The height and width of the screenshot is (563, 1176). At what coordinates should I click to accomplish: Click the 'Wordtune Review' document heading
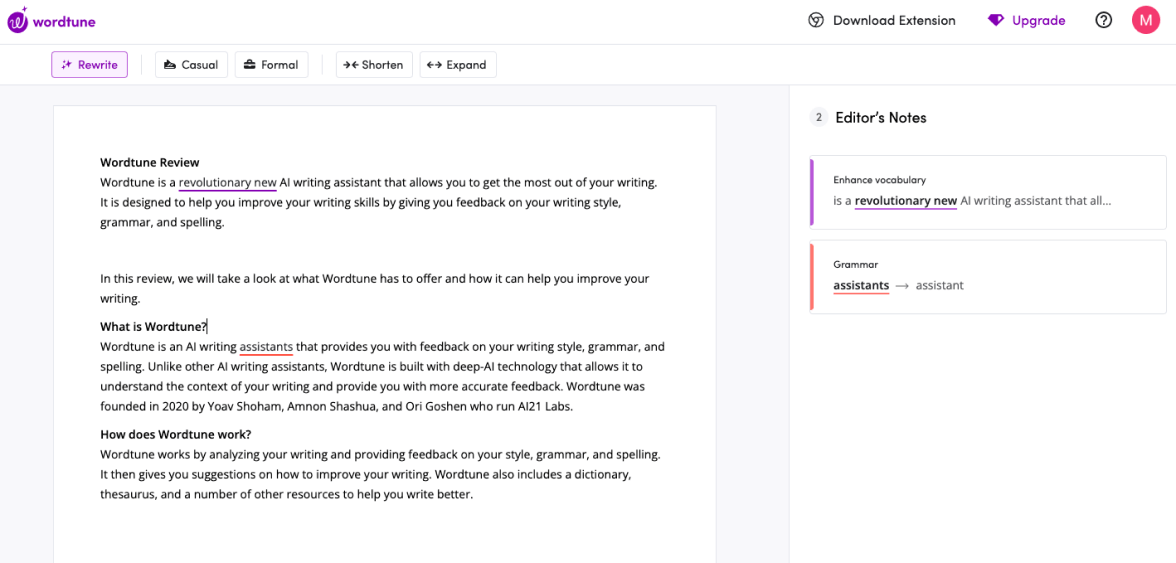click(150, 162)
